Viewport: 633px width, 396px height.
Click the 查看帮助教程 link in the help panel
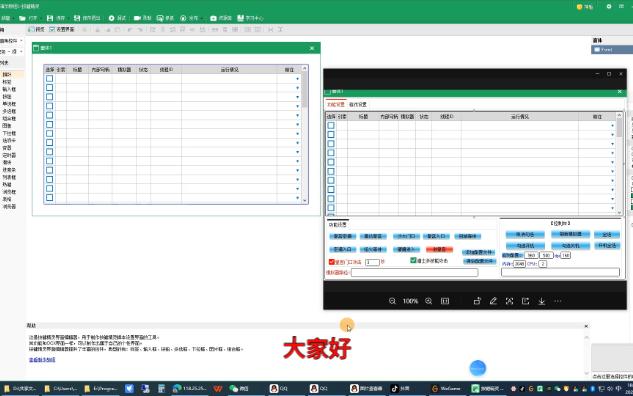pos(42,360)
